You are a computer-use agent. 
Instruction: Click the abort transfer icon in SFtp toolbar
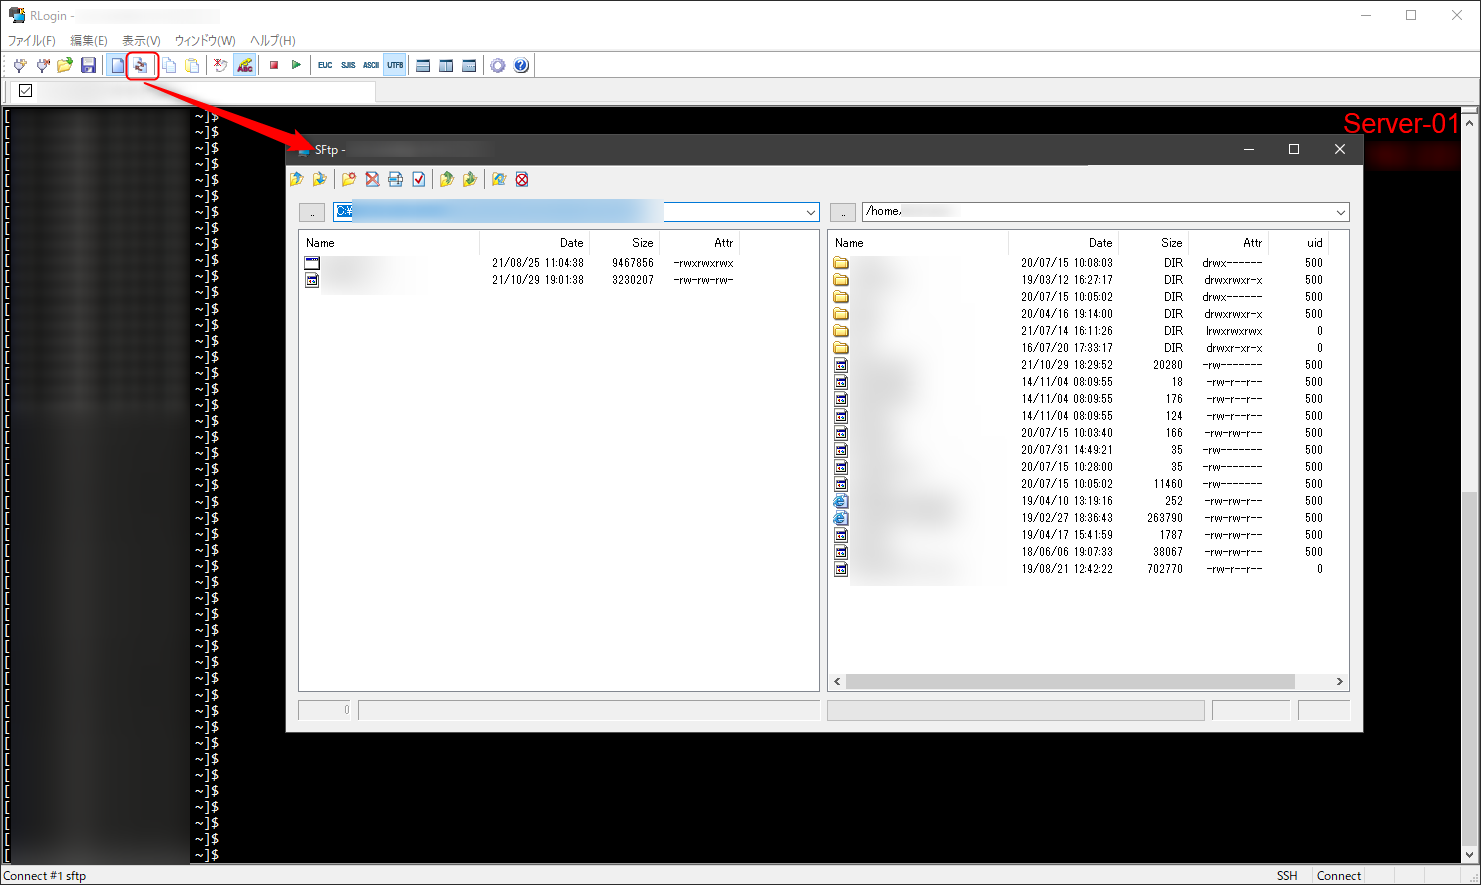click(522, 178)
